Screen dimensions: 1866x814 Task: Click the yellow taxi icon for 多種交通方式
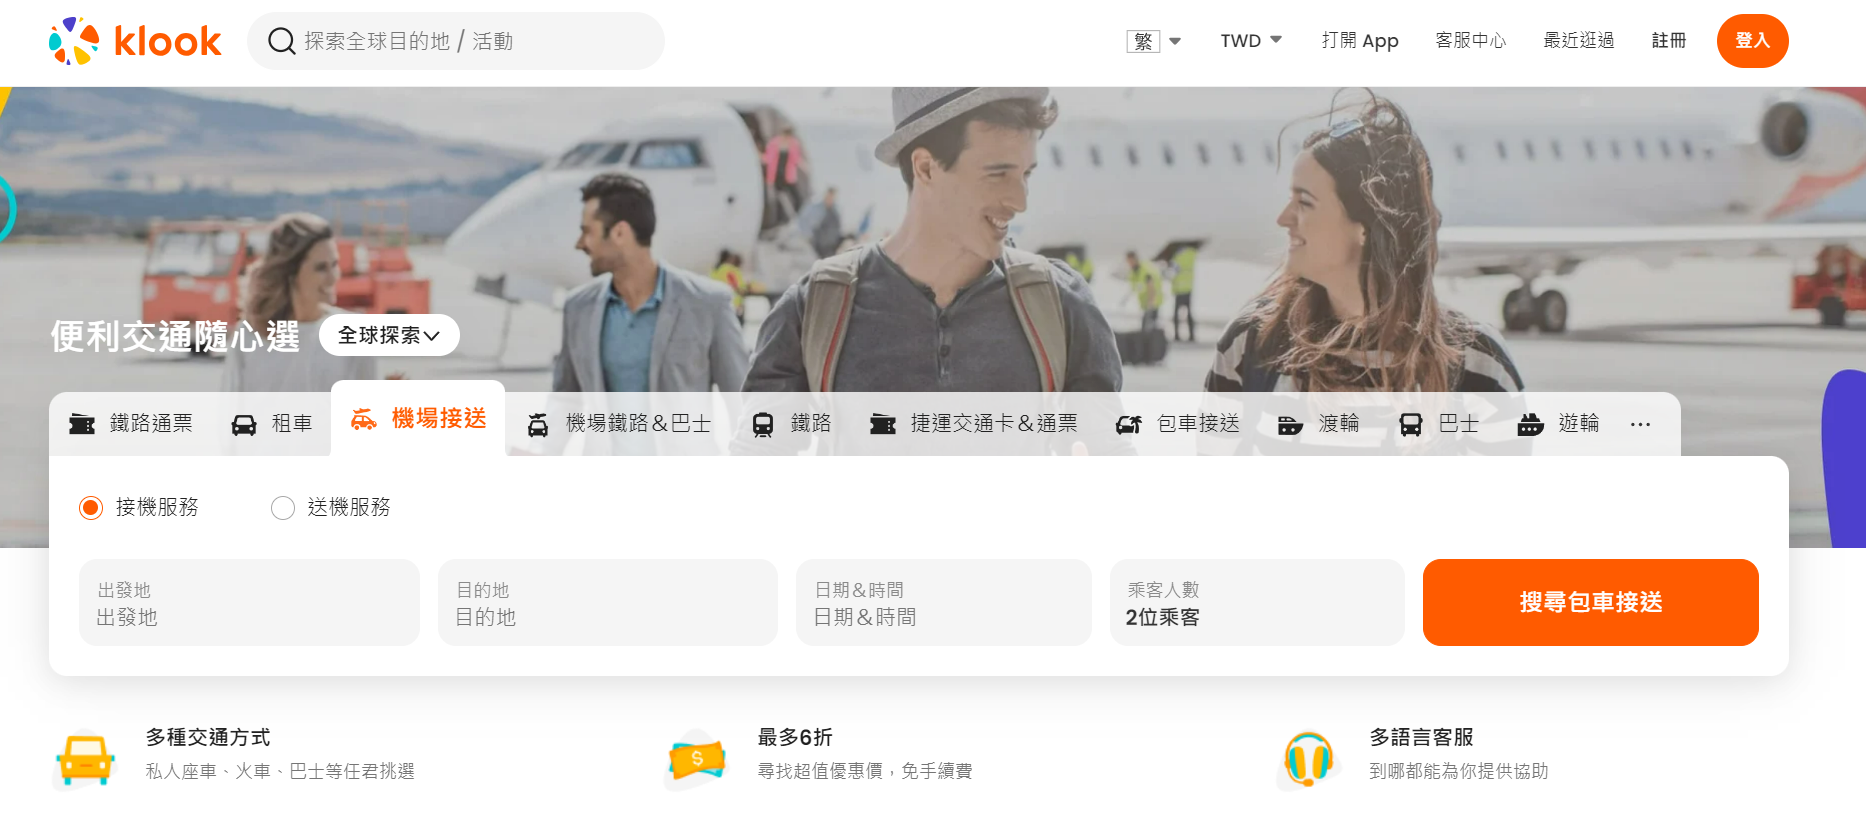[85, 759]
